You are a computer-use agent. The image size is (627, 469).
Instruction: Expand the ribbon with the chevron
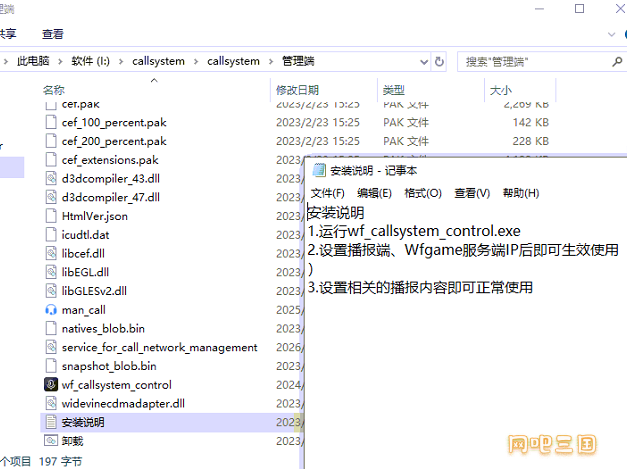[x=611, y=34]
